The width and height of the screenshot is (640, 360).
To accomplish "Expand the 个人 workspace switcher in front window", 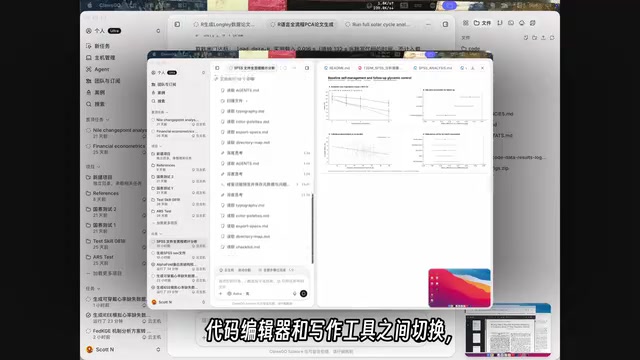I will point(203,73).
